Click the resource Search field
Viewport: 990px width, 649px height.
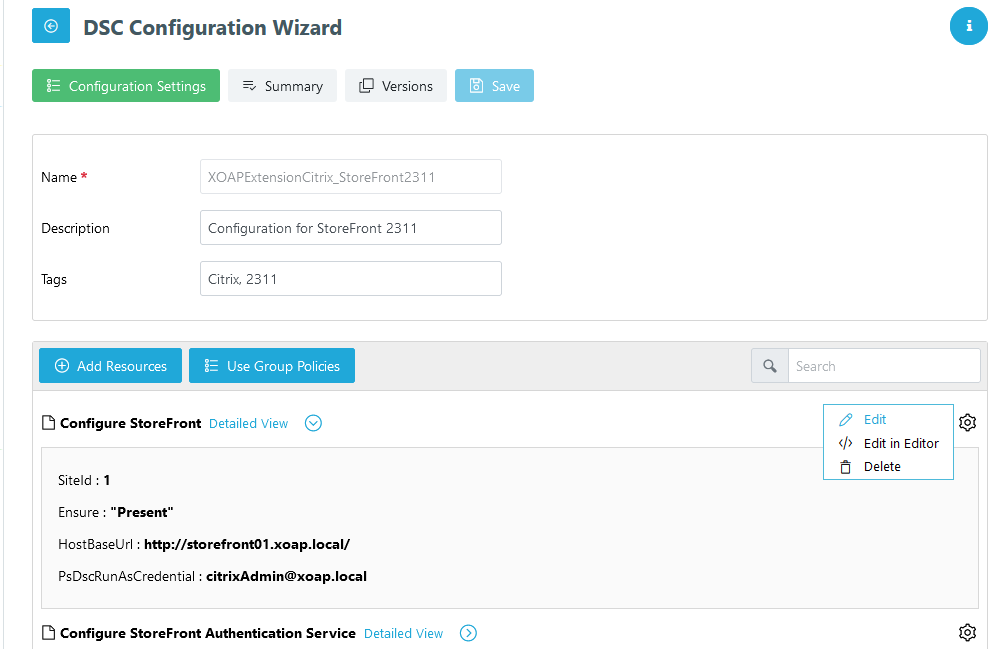(x=884, y=366)
